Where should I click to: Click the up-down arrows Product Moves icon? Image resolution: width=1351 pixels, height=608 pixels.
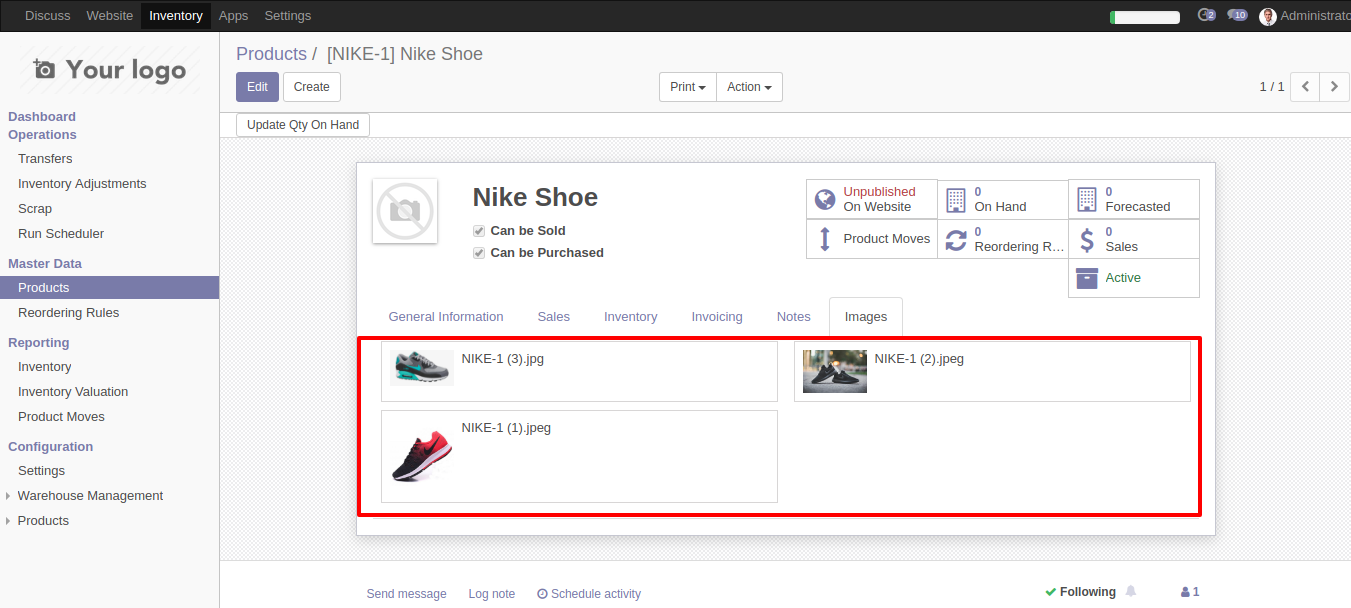825,239
